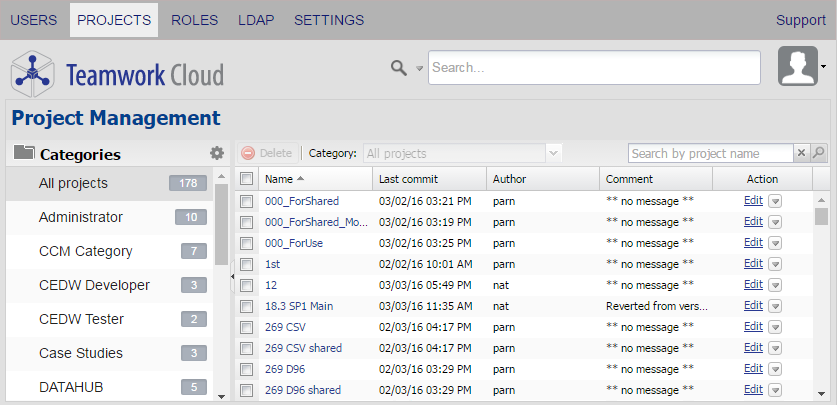Screen dimensions: 837x405
Task: Clear the project name search with X
Action: 801,153
